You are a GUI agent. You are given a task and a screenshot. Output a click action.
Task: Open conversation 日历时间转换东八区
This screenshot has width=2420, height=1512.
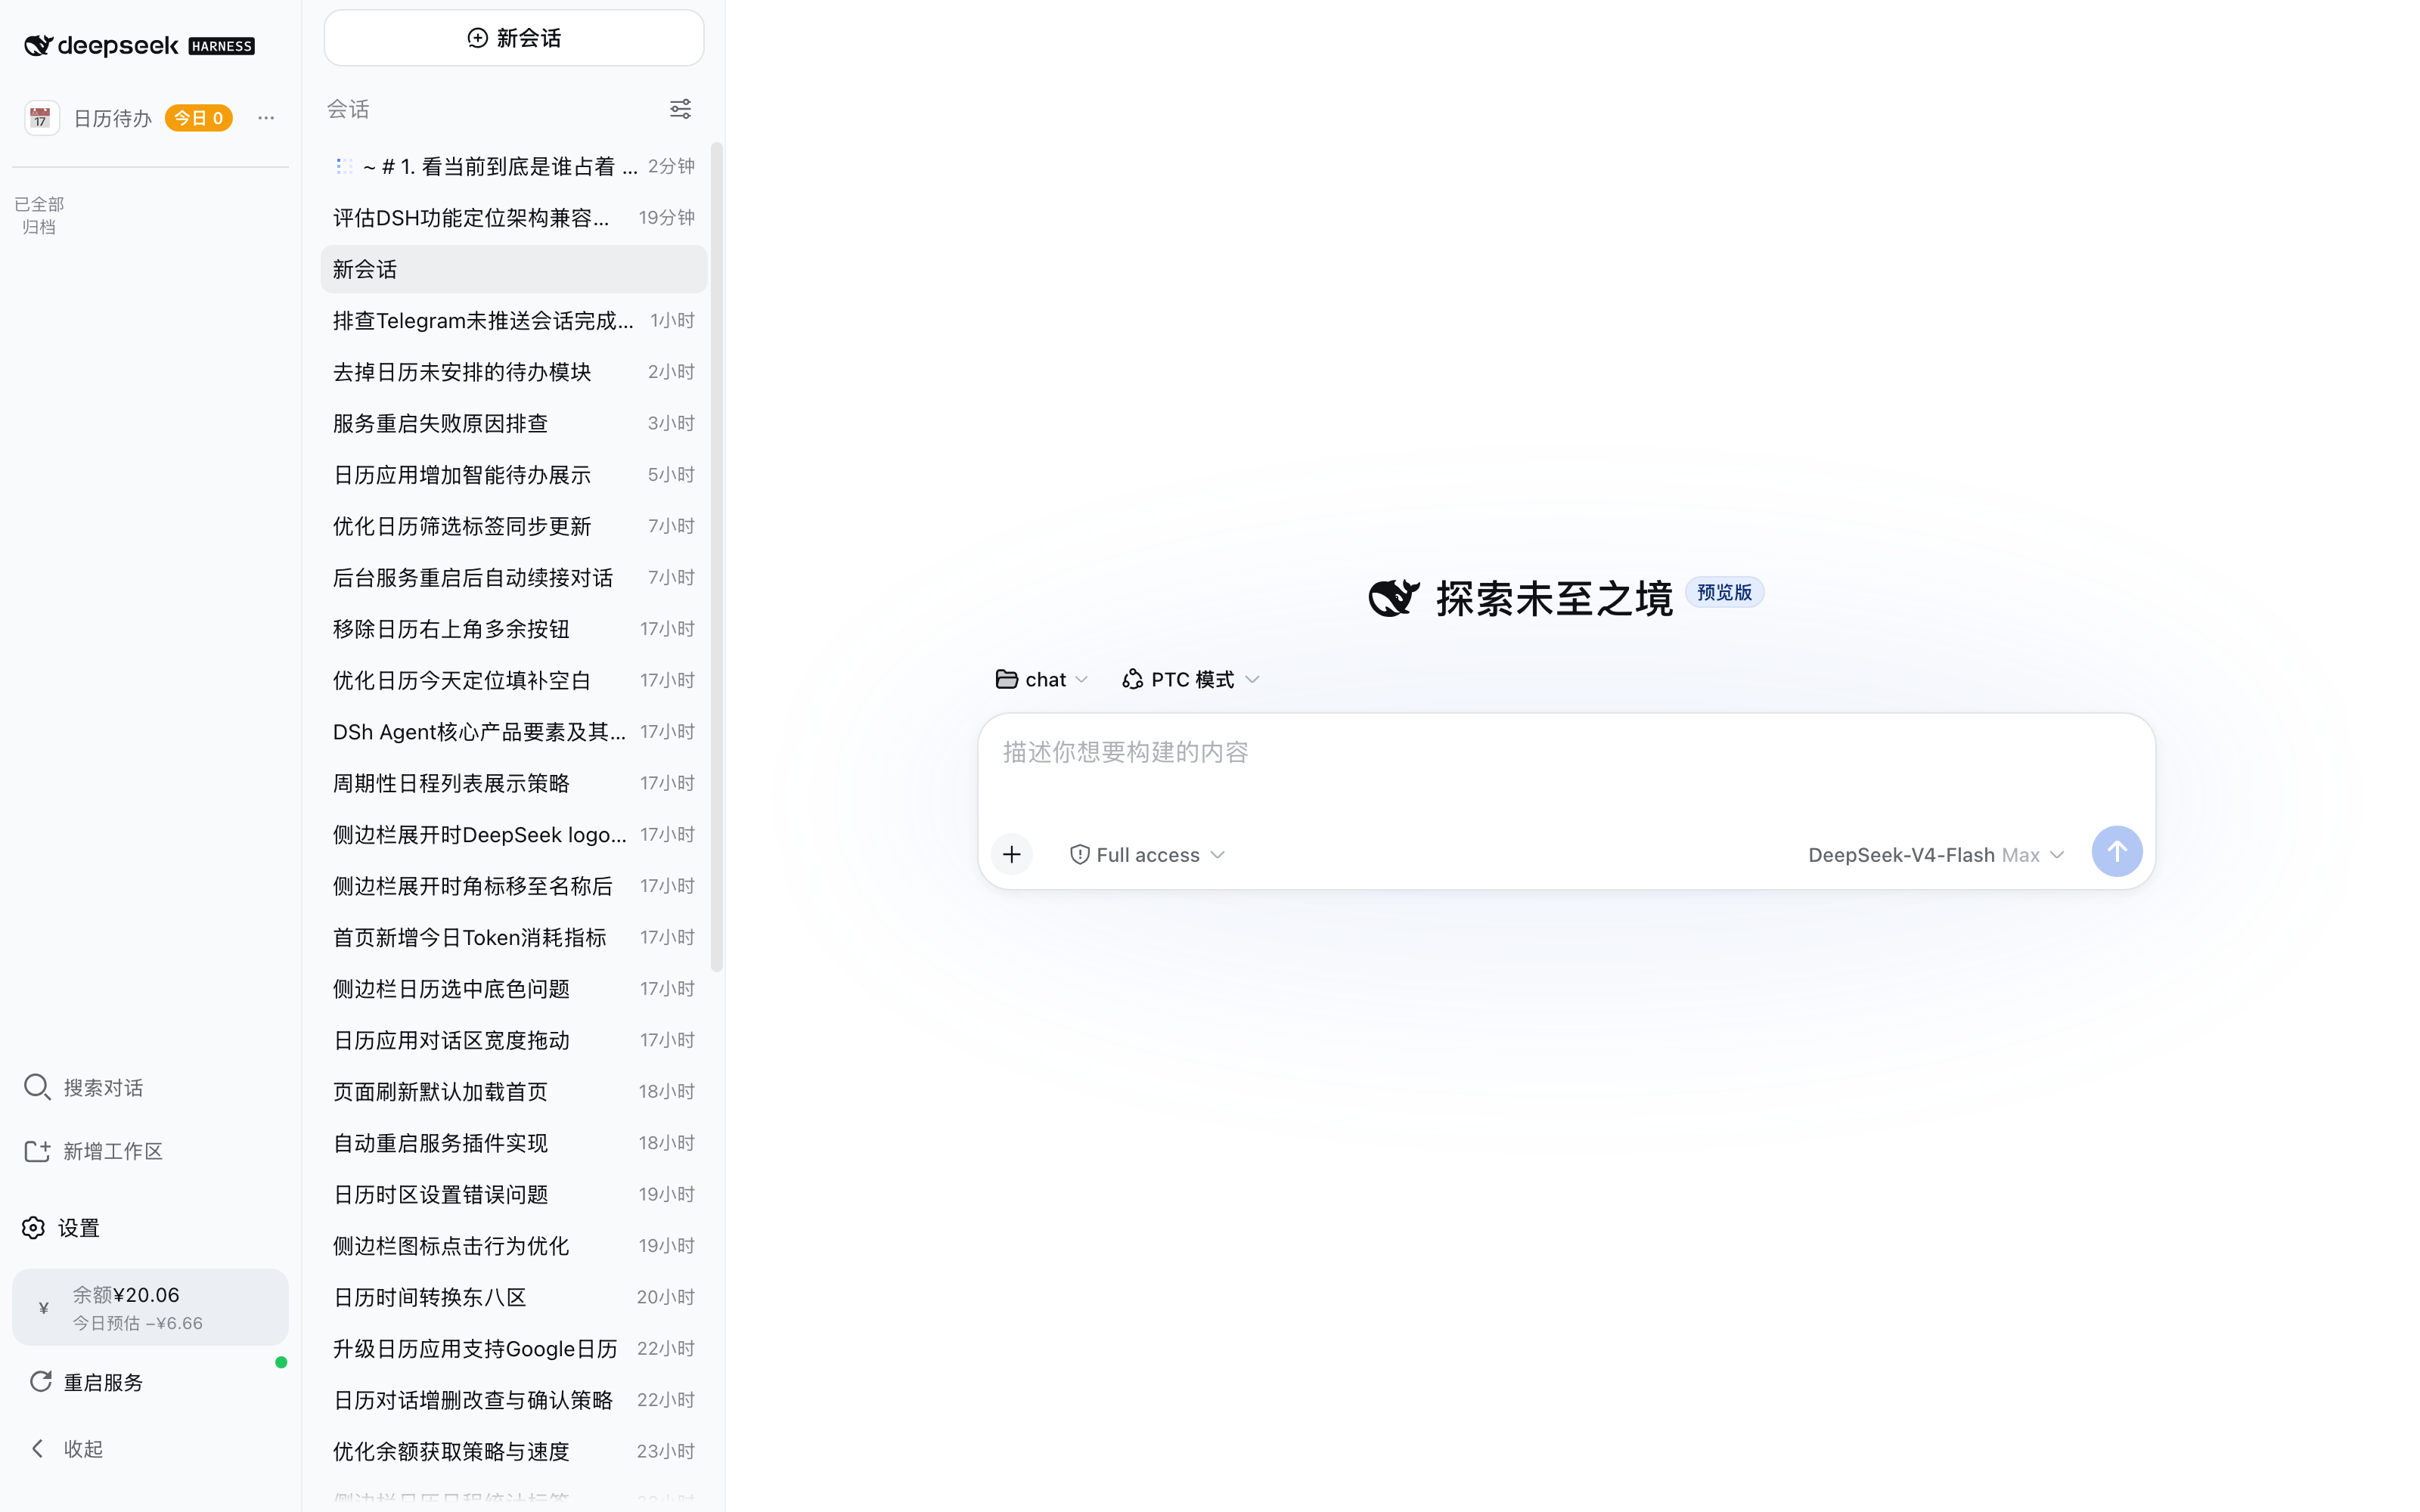click(514, 1298)
